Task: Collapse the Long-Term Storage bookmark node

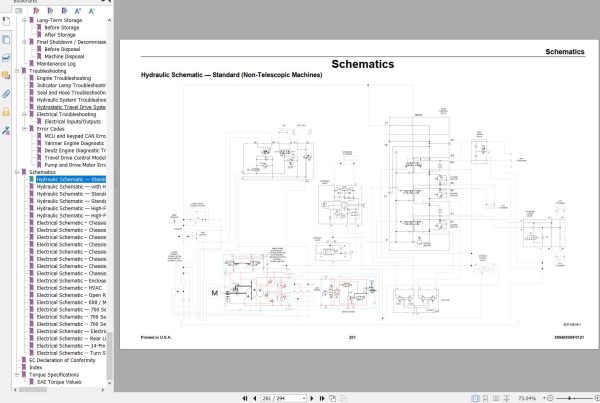Action: (x=24, y=20)
